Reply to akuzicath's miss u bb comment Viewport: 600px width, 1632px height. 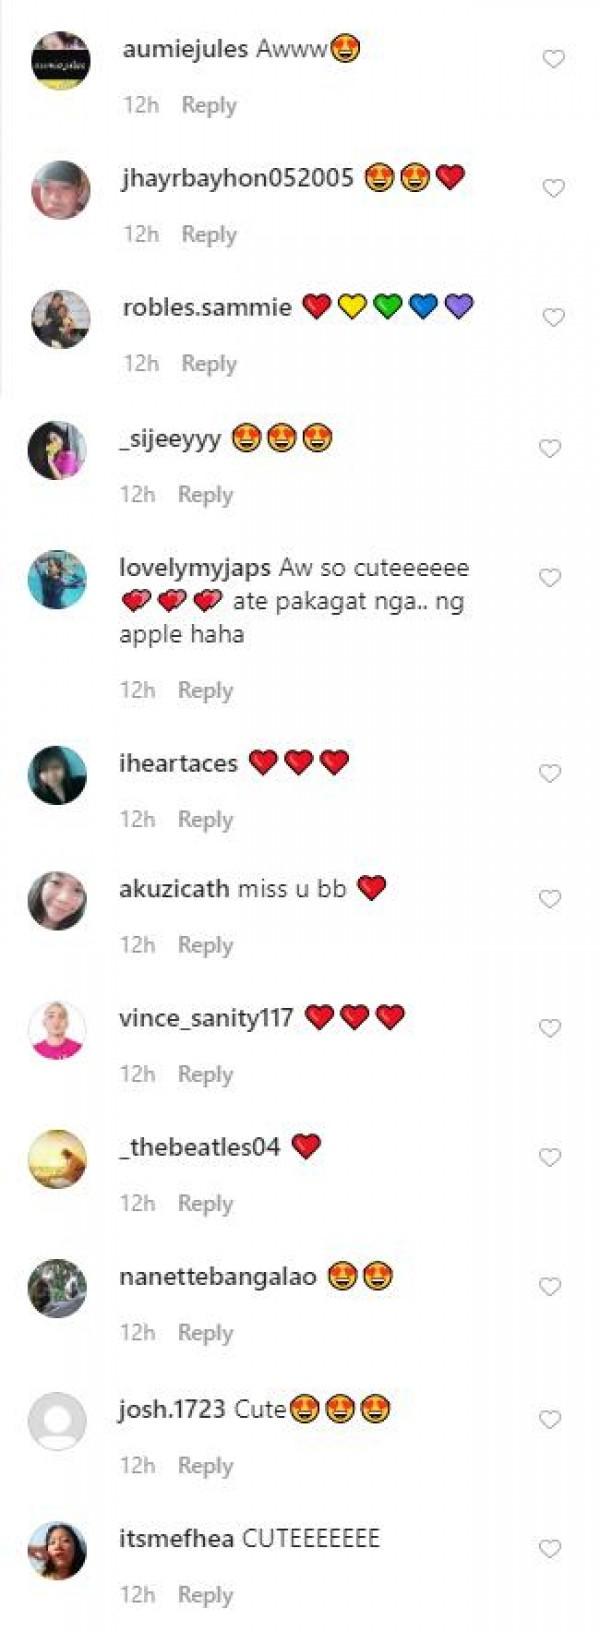[205, 945]
